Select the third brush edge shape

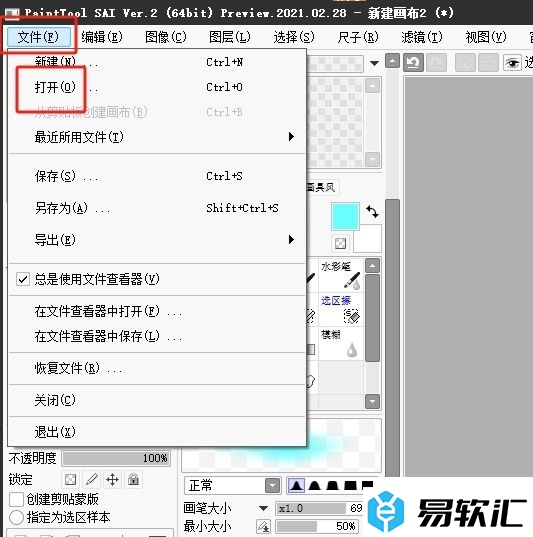pos(332,485)
